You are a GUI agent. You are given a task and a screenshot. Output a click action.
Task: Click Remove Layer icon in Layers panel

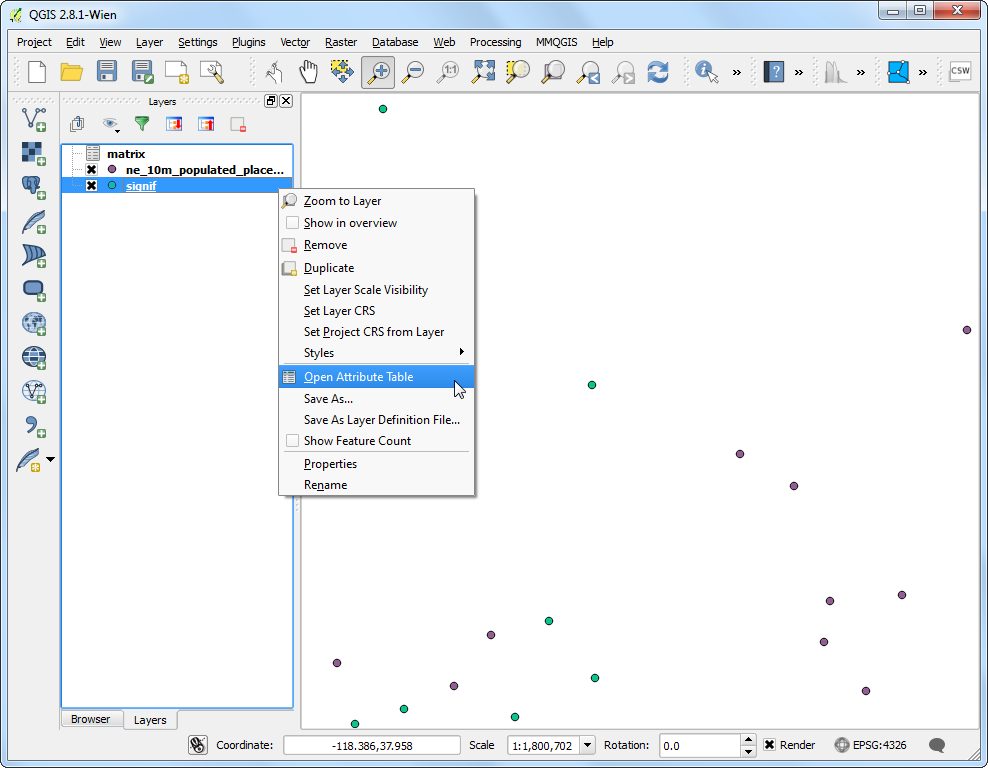pyautogui.click(x=238, y=124)
